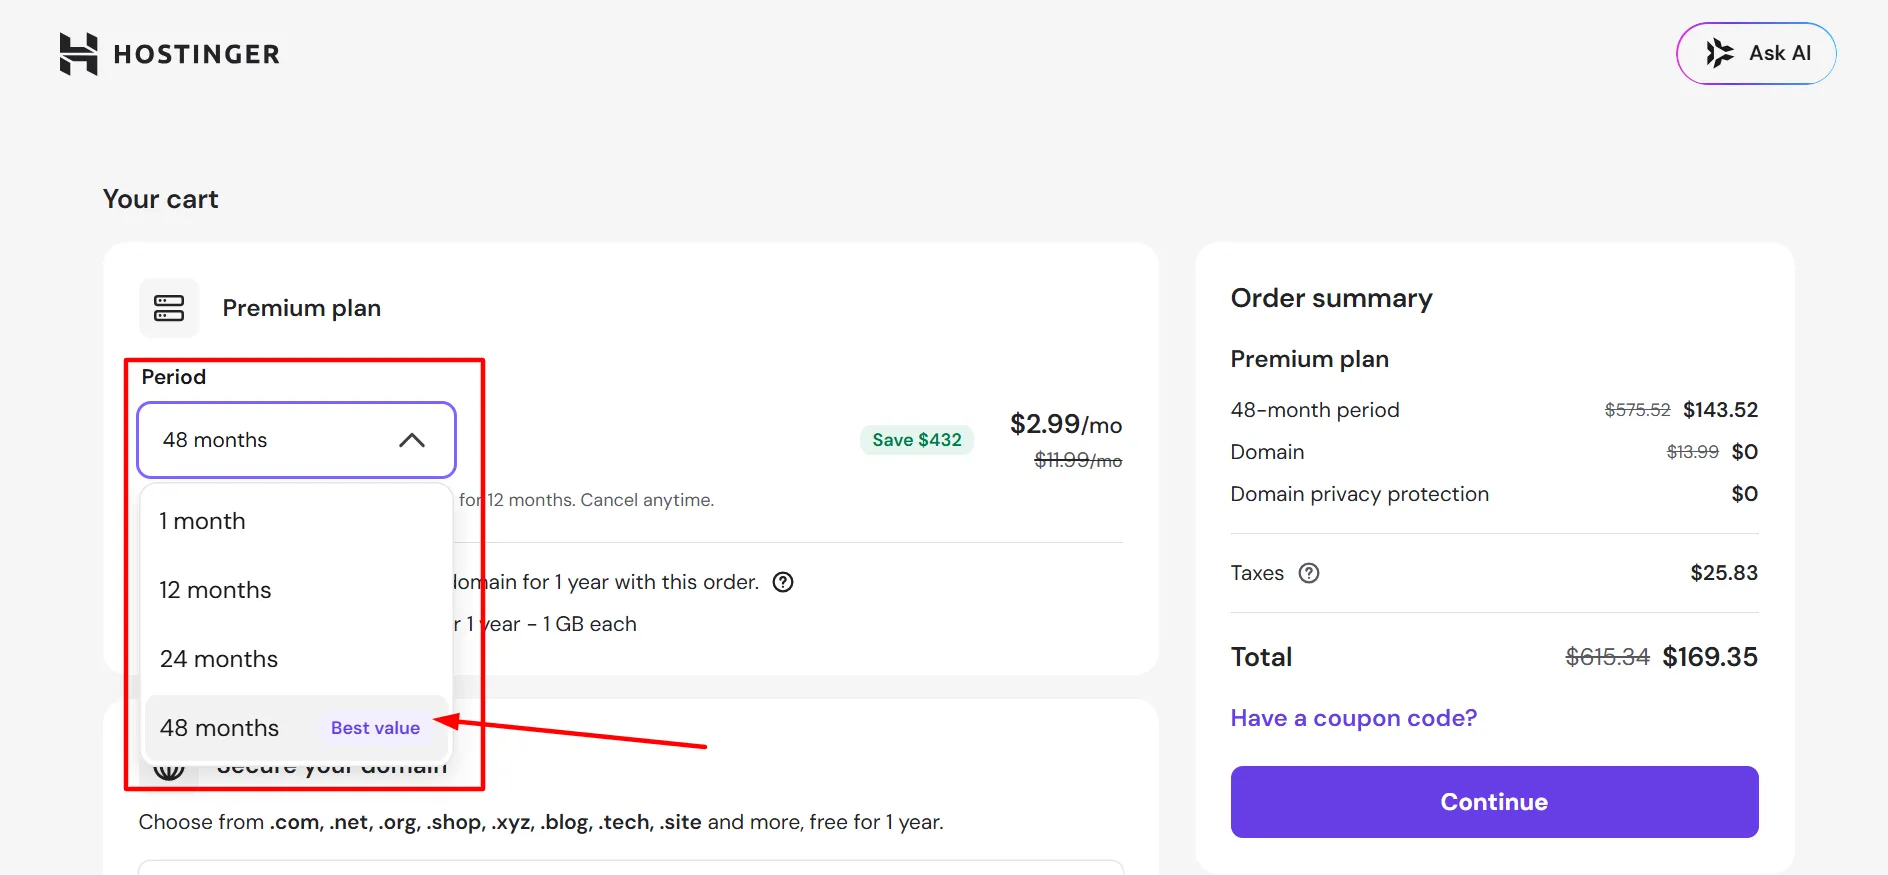Image resolution: width=1888 pixels, height=875 pixels.
Task: Click the Your cart heading
Action: pyautogui.click(x=161, y=199)
